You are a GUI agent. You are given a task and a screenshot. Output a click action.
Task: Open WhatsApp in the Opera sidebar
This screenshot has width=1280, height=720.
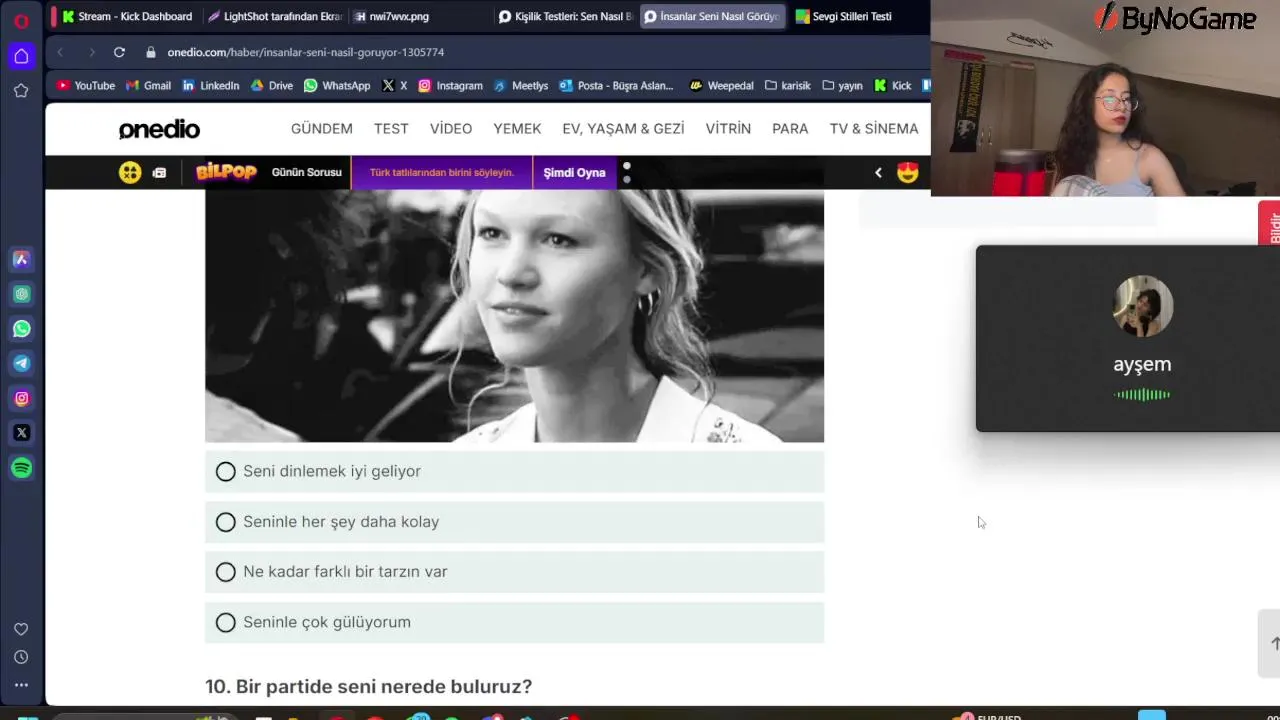coord(21,329)
